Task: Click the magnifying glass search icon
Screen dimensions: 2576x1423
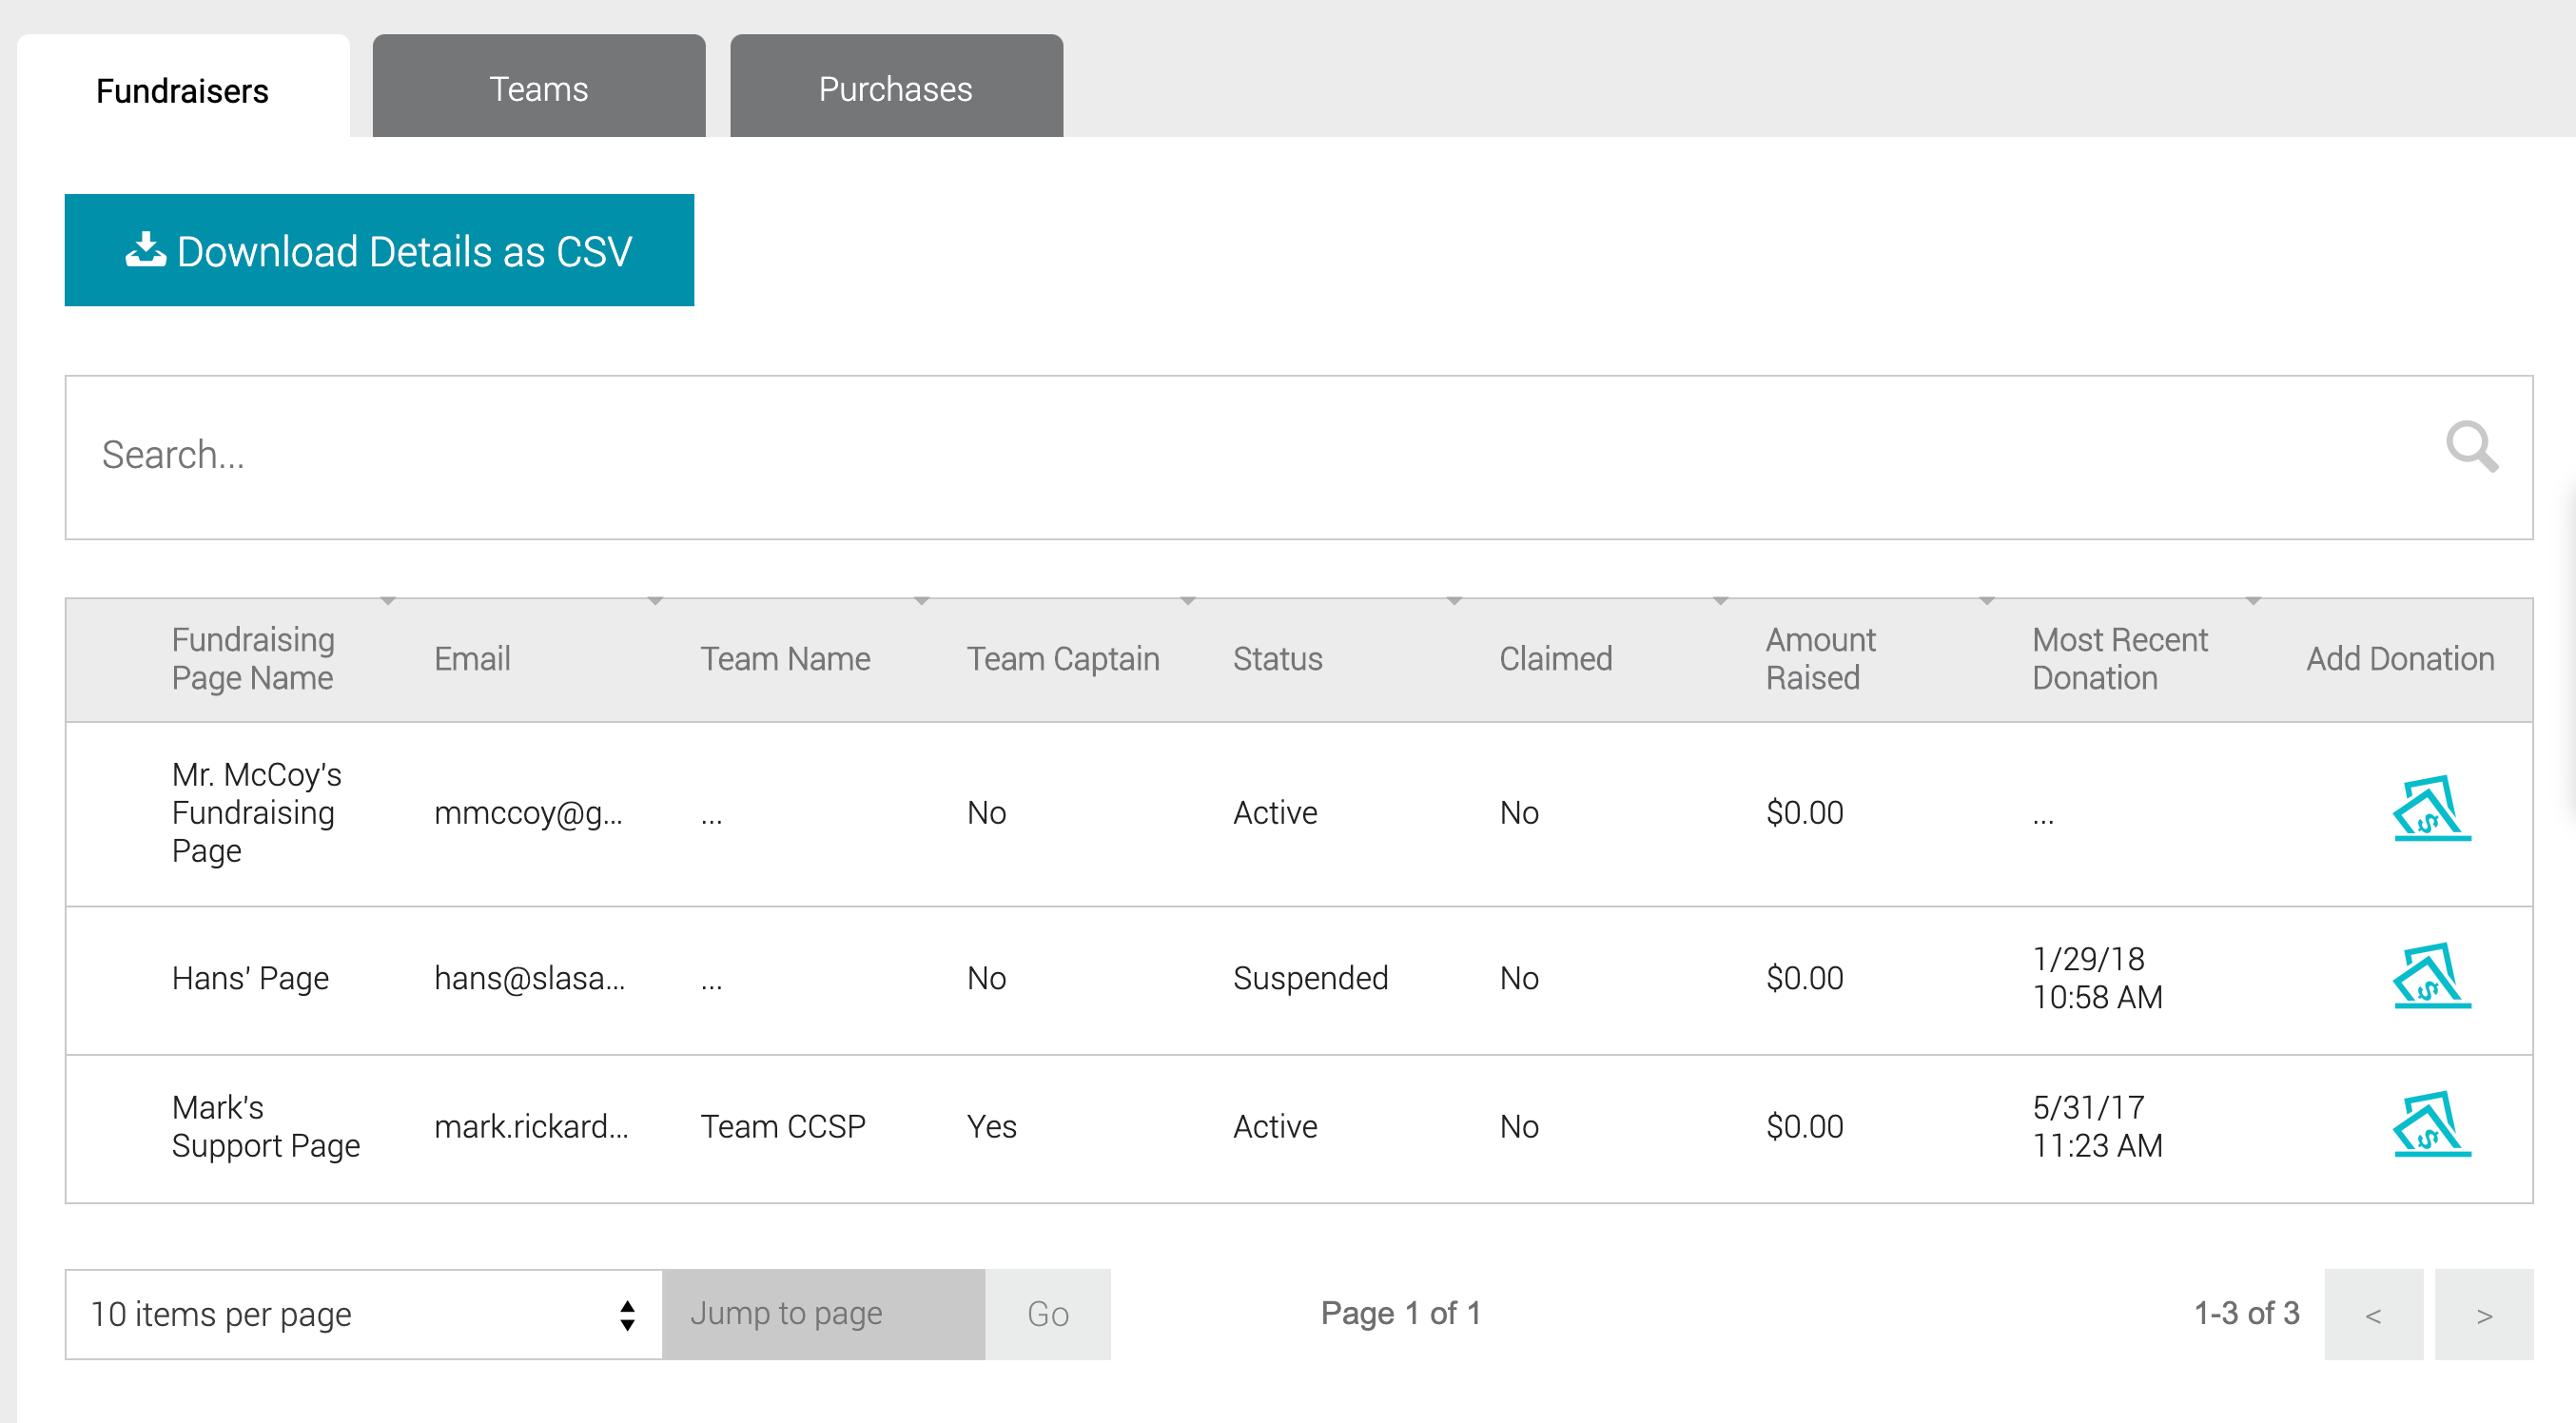Action: point(2471,446)
